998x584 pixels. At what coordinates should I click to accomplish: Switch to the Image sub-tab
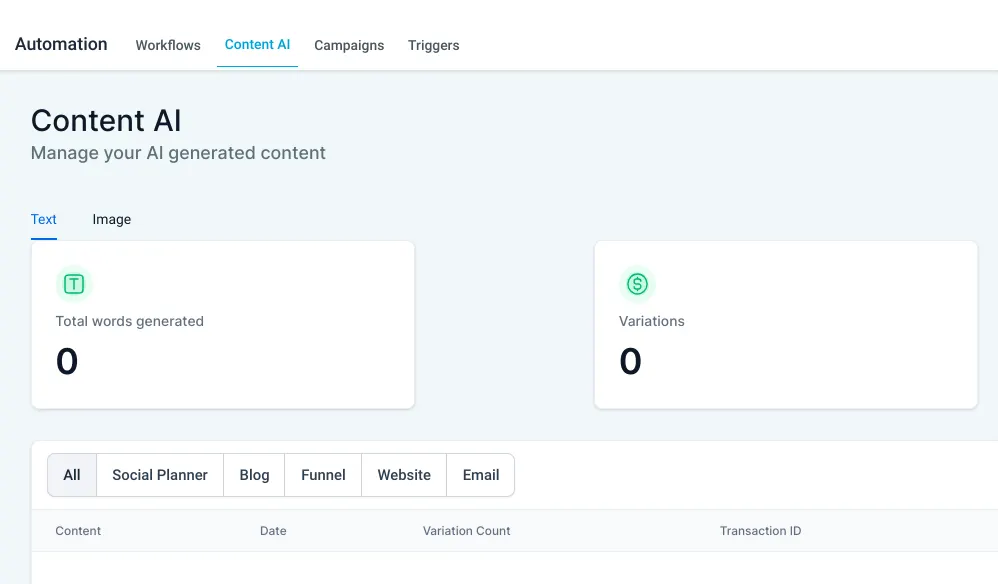click(x=111, y=219)
